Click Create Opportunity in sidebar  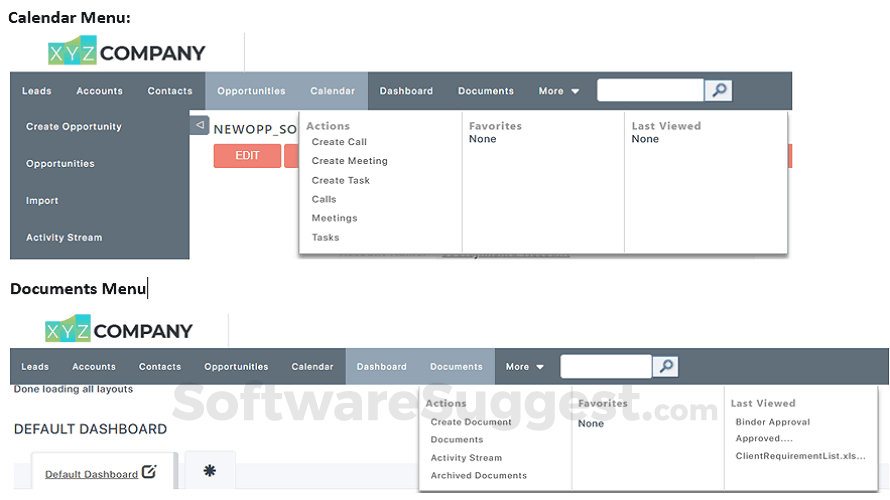click(74, 127)
